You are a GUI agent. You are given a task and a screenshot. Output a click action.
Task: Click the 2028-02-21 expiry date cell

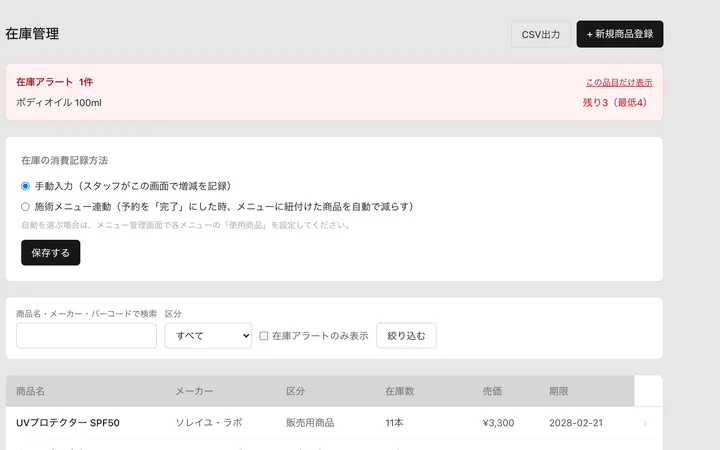[x=576, y=423]
